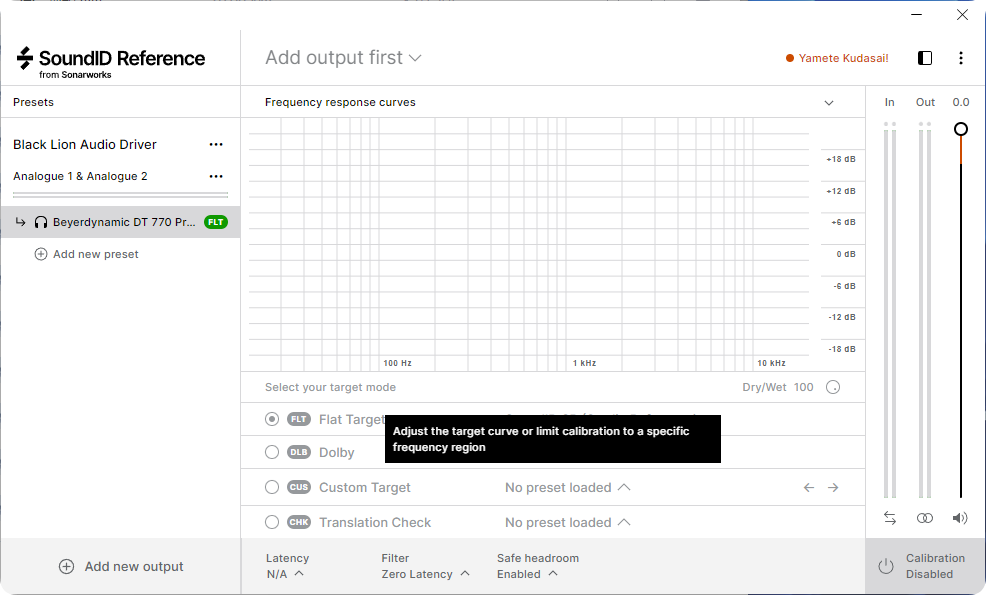Load next custom target preset arrow
Screen dimensions: 986x595
tap(833, 487)
